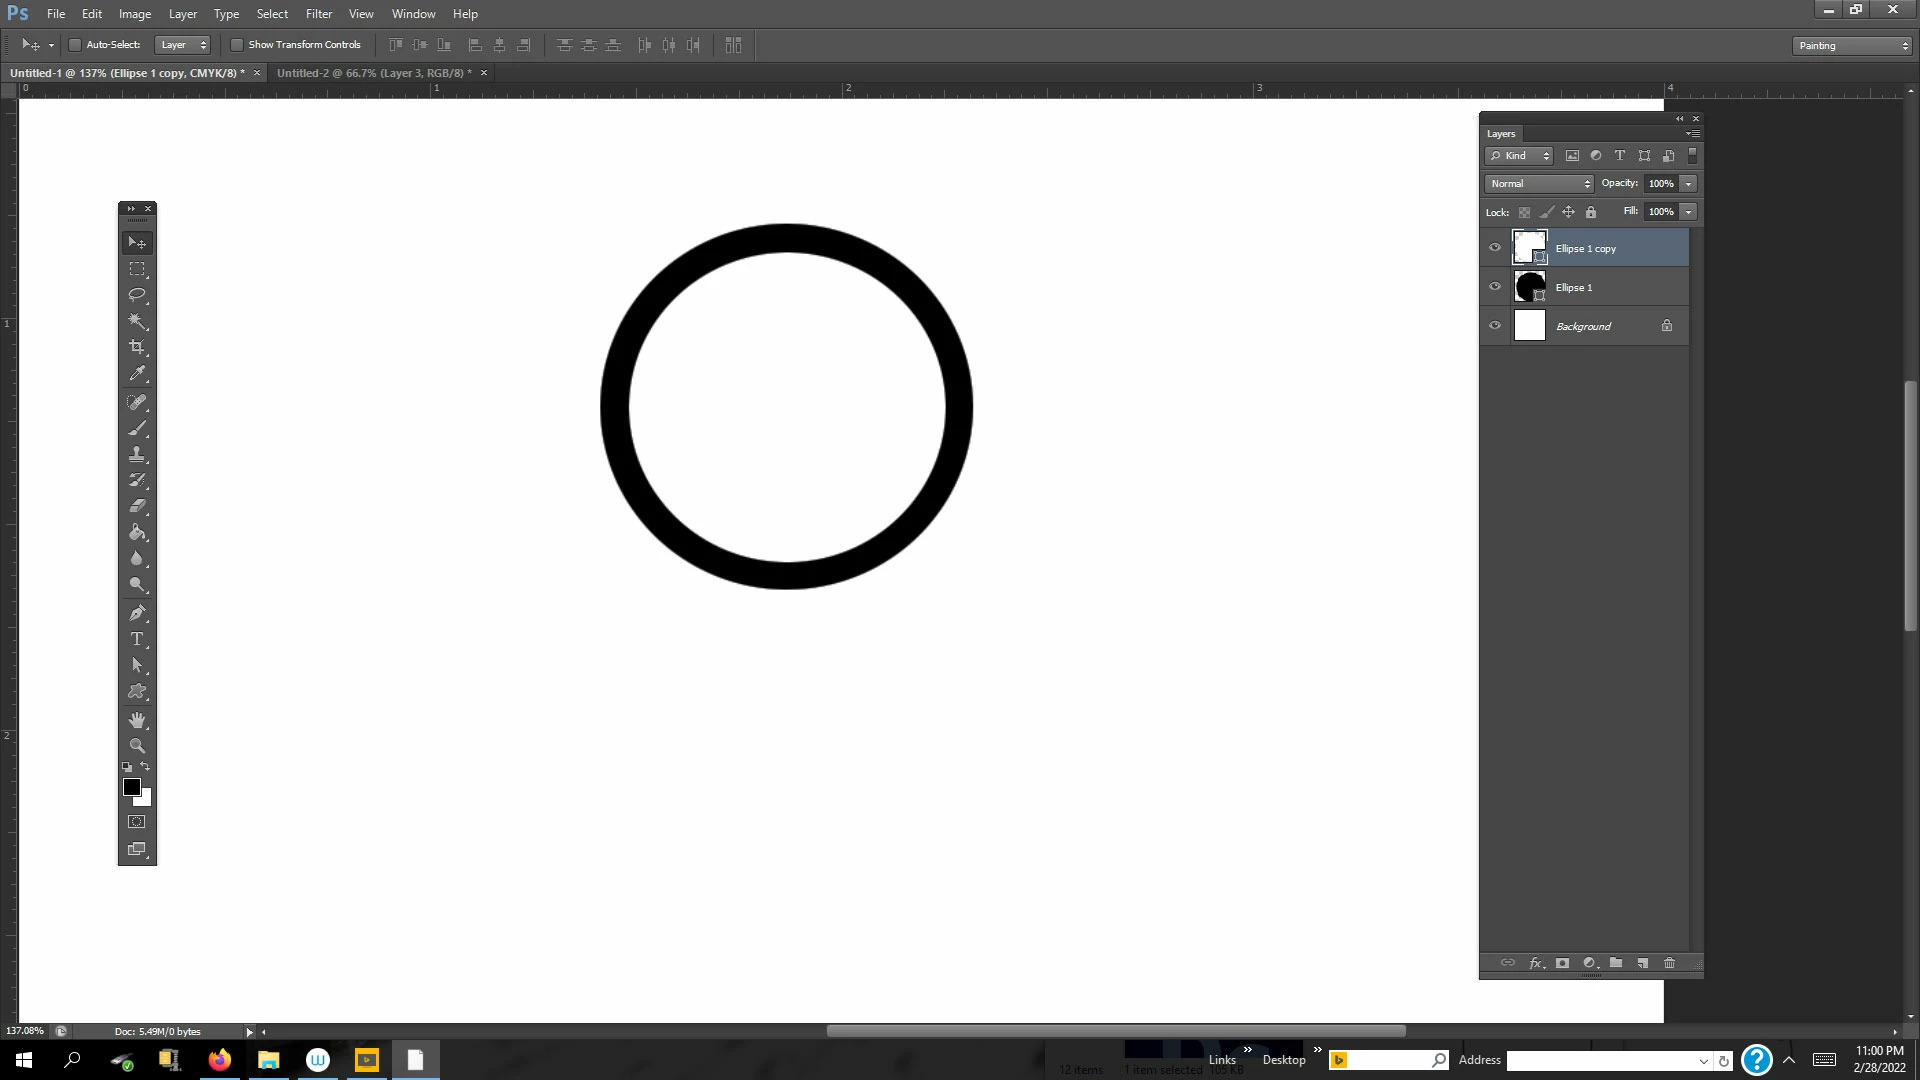Click the add layer style fx icon
This screenshot has width=1920, height=1080.
[1536, 963]
